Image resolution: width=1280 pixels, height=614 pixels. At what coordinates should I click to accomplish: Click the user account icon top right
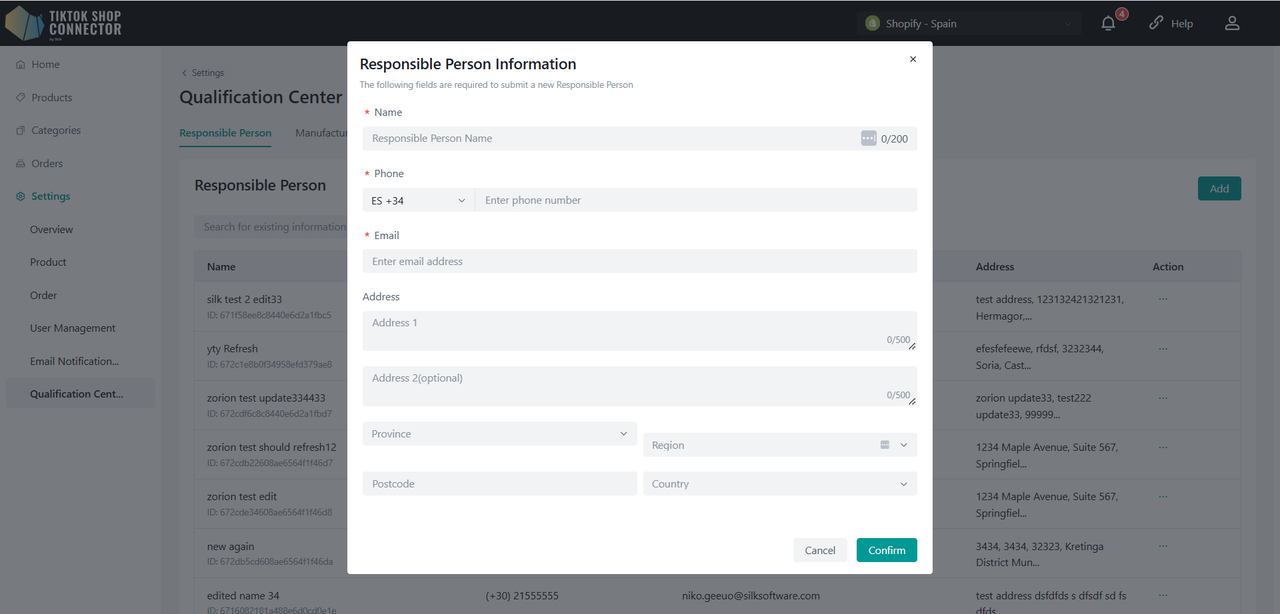[x=1232, y=22]
